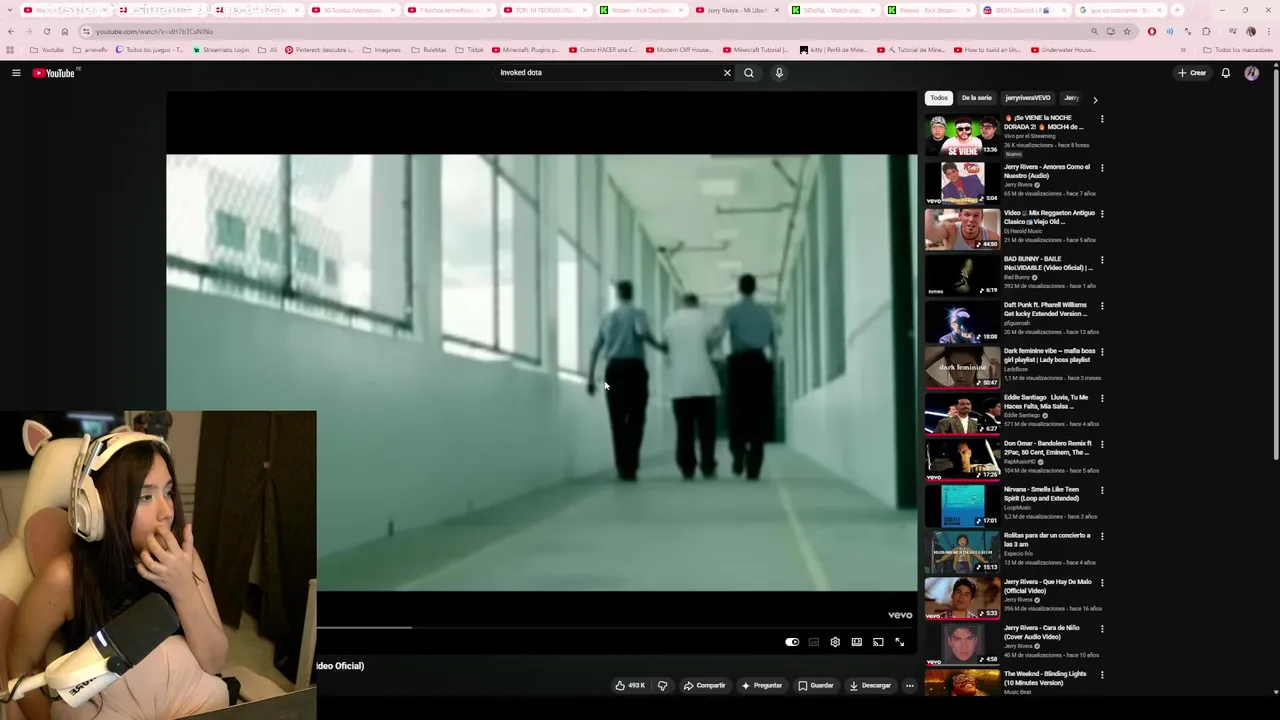Screen dimensions: 1280x720
Task: Open options for NOCHE DORADA video
Action: [1102, 120]
